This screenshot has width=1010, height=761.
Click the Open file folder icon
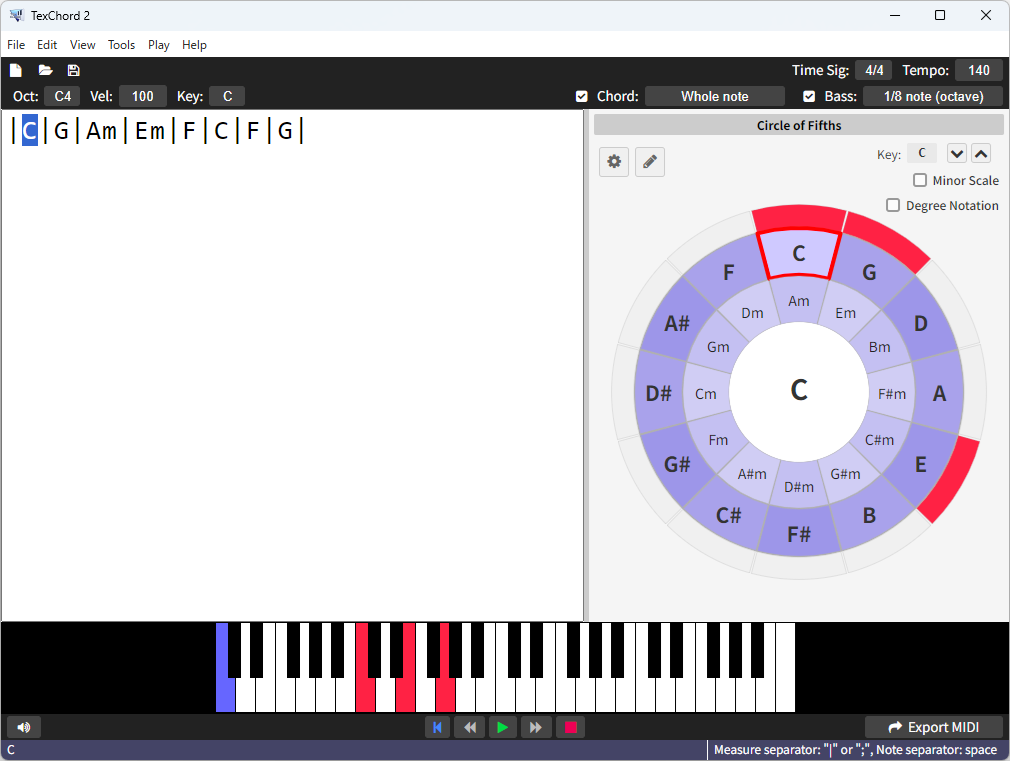[x=45, y=70]
